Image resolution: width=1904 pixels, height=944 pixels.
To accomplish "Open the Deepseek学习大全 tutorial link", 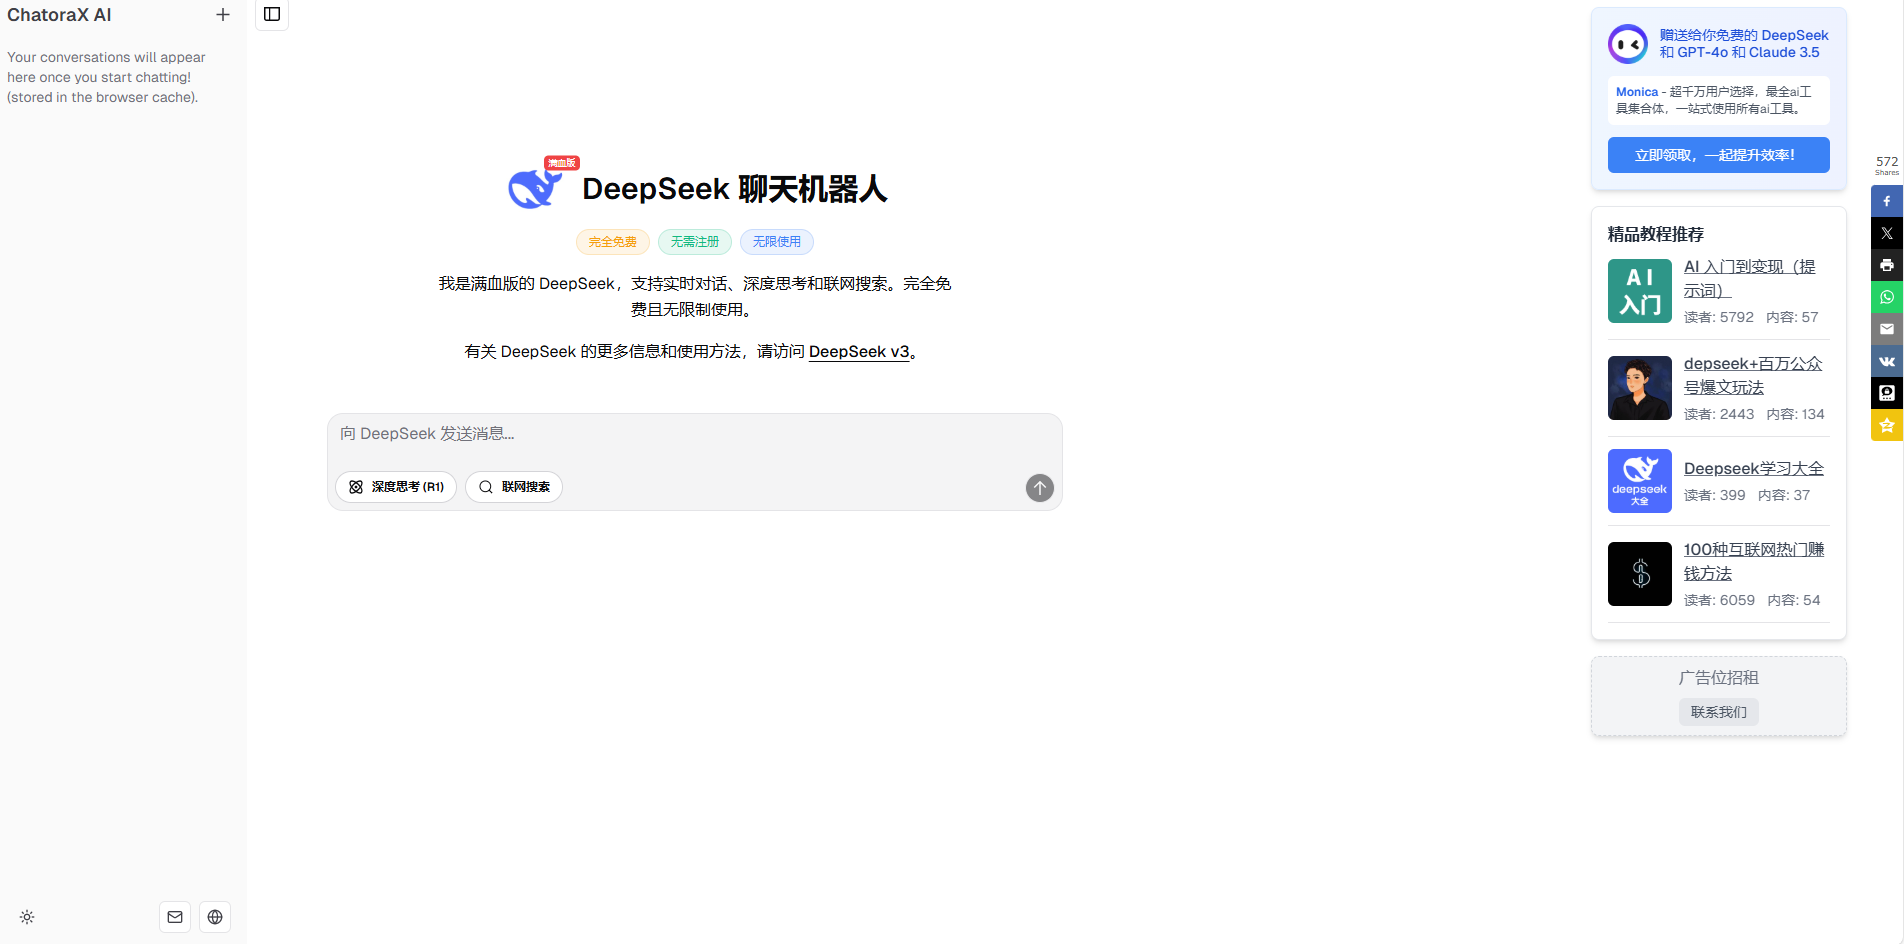I will [x=1753, y=469].
